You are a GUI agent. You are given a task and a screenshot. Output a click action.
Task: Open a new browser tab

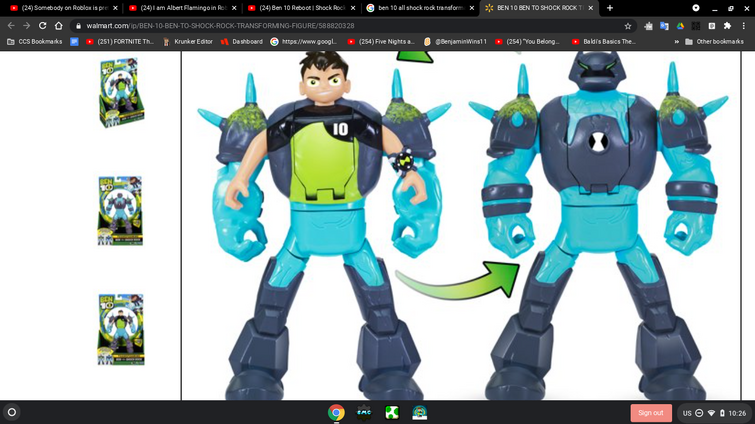click(610, 8)
